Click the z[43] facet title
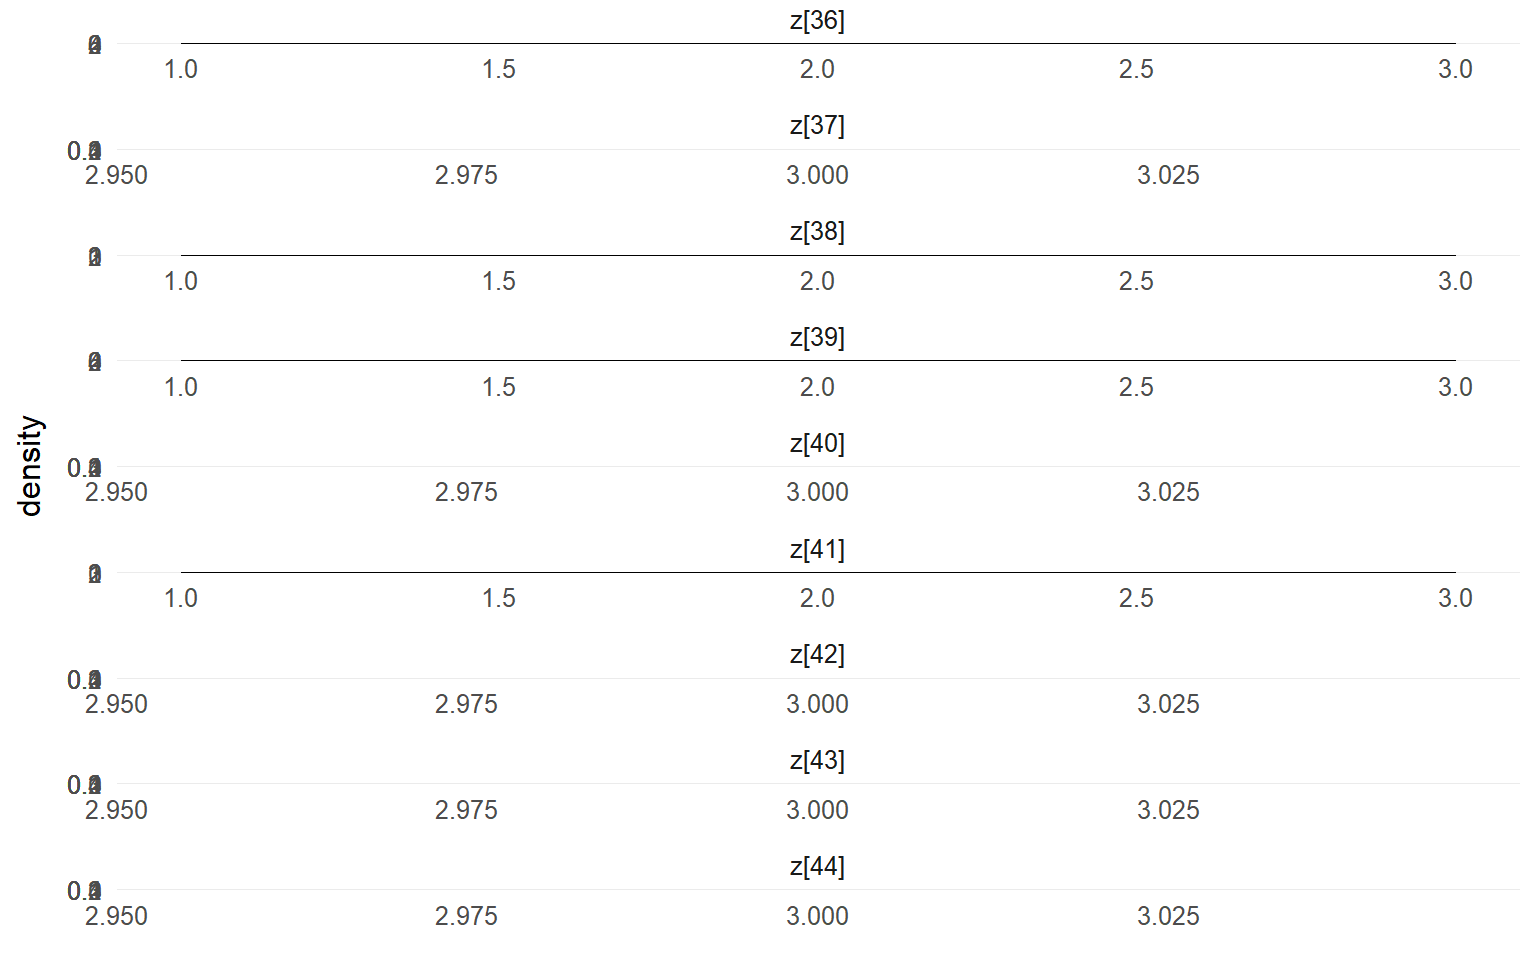Viewport: 1536px width, 960px height. 817,760
